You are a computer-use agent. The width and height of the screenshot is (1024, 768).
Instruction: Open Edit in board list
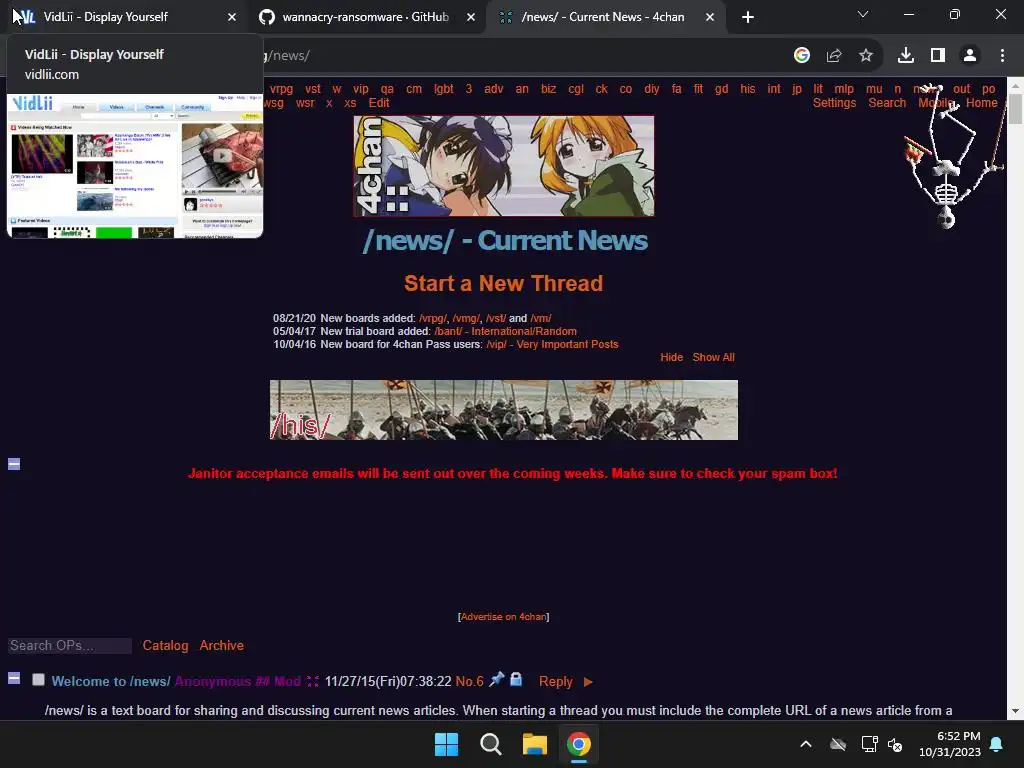tap(379, 103)
